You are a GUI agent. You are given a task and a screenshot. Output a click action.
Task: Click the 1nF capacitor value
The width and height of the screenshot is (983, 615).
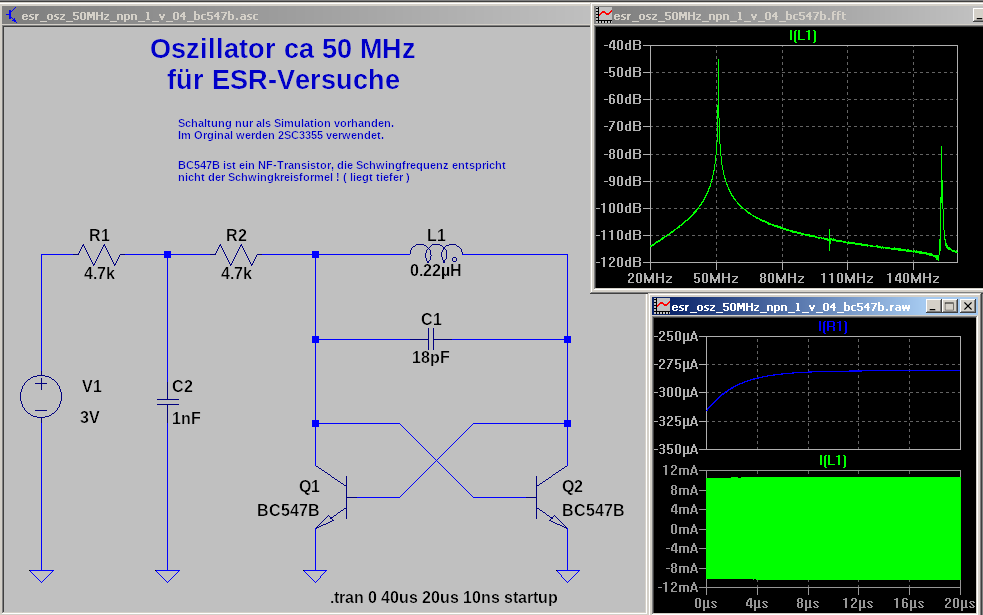(186, 418)
